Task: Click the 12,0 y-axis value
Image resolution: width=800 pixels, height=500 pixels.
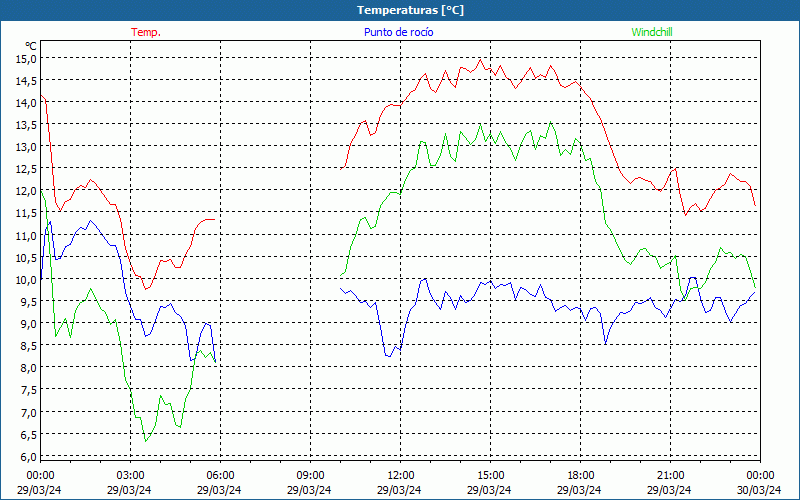Action: [x=28, y=191]
